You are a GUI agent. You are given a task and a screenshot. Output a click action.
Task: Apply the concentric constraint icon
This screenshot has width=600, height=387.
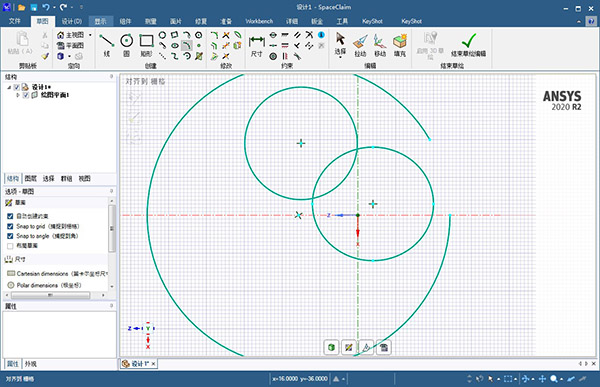point(273,56)
